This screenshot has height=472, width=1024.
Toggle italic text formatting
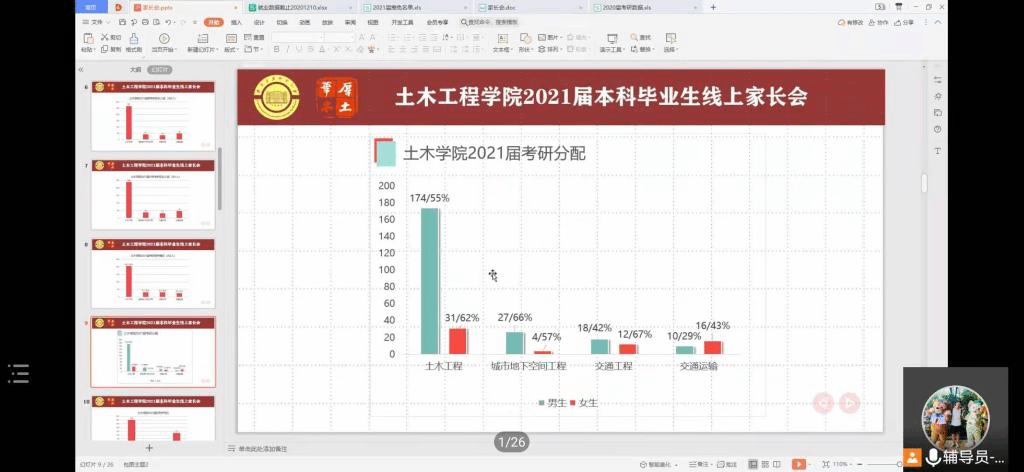coord(287,48)
